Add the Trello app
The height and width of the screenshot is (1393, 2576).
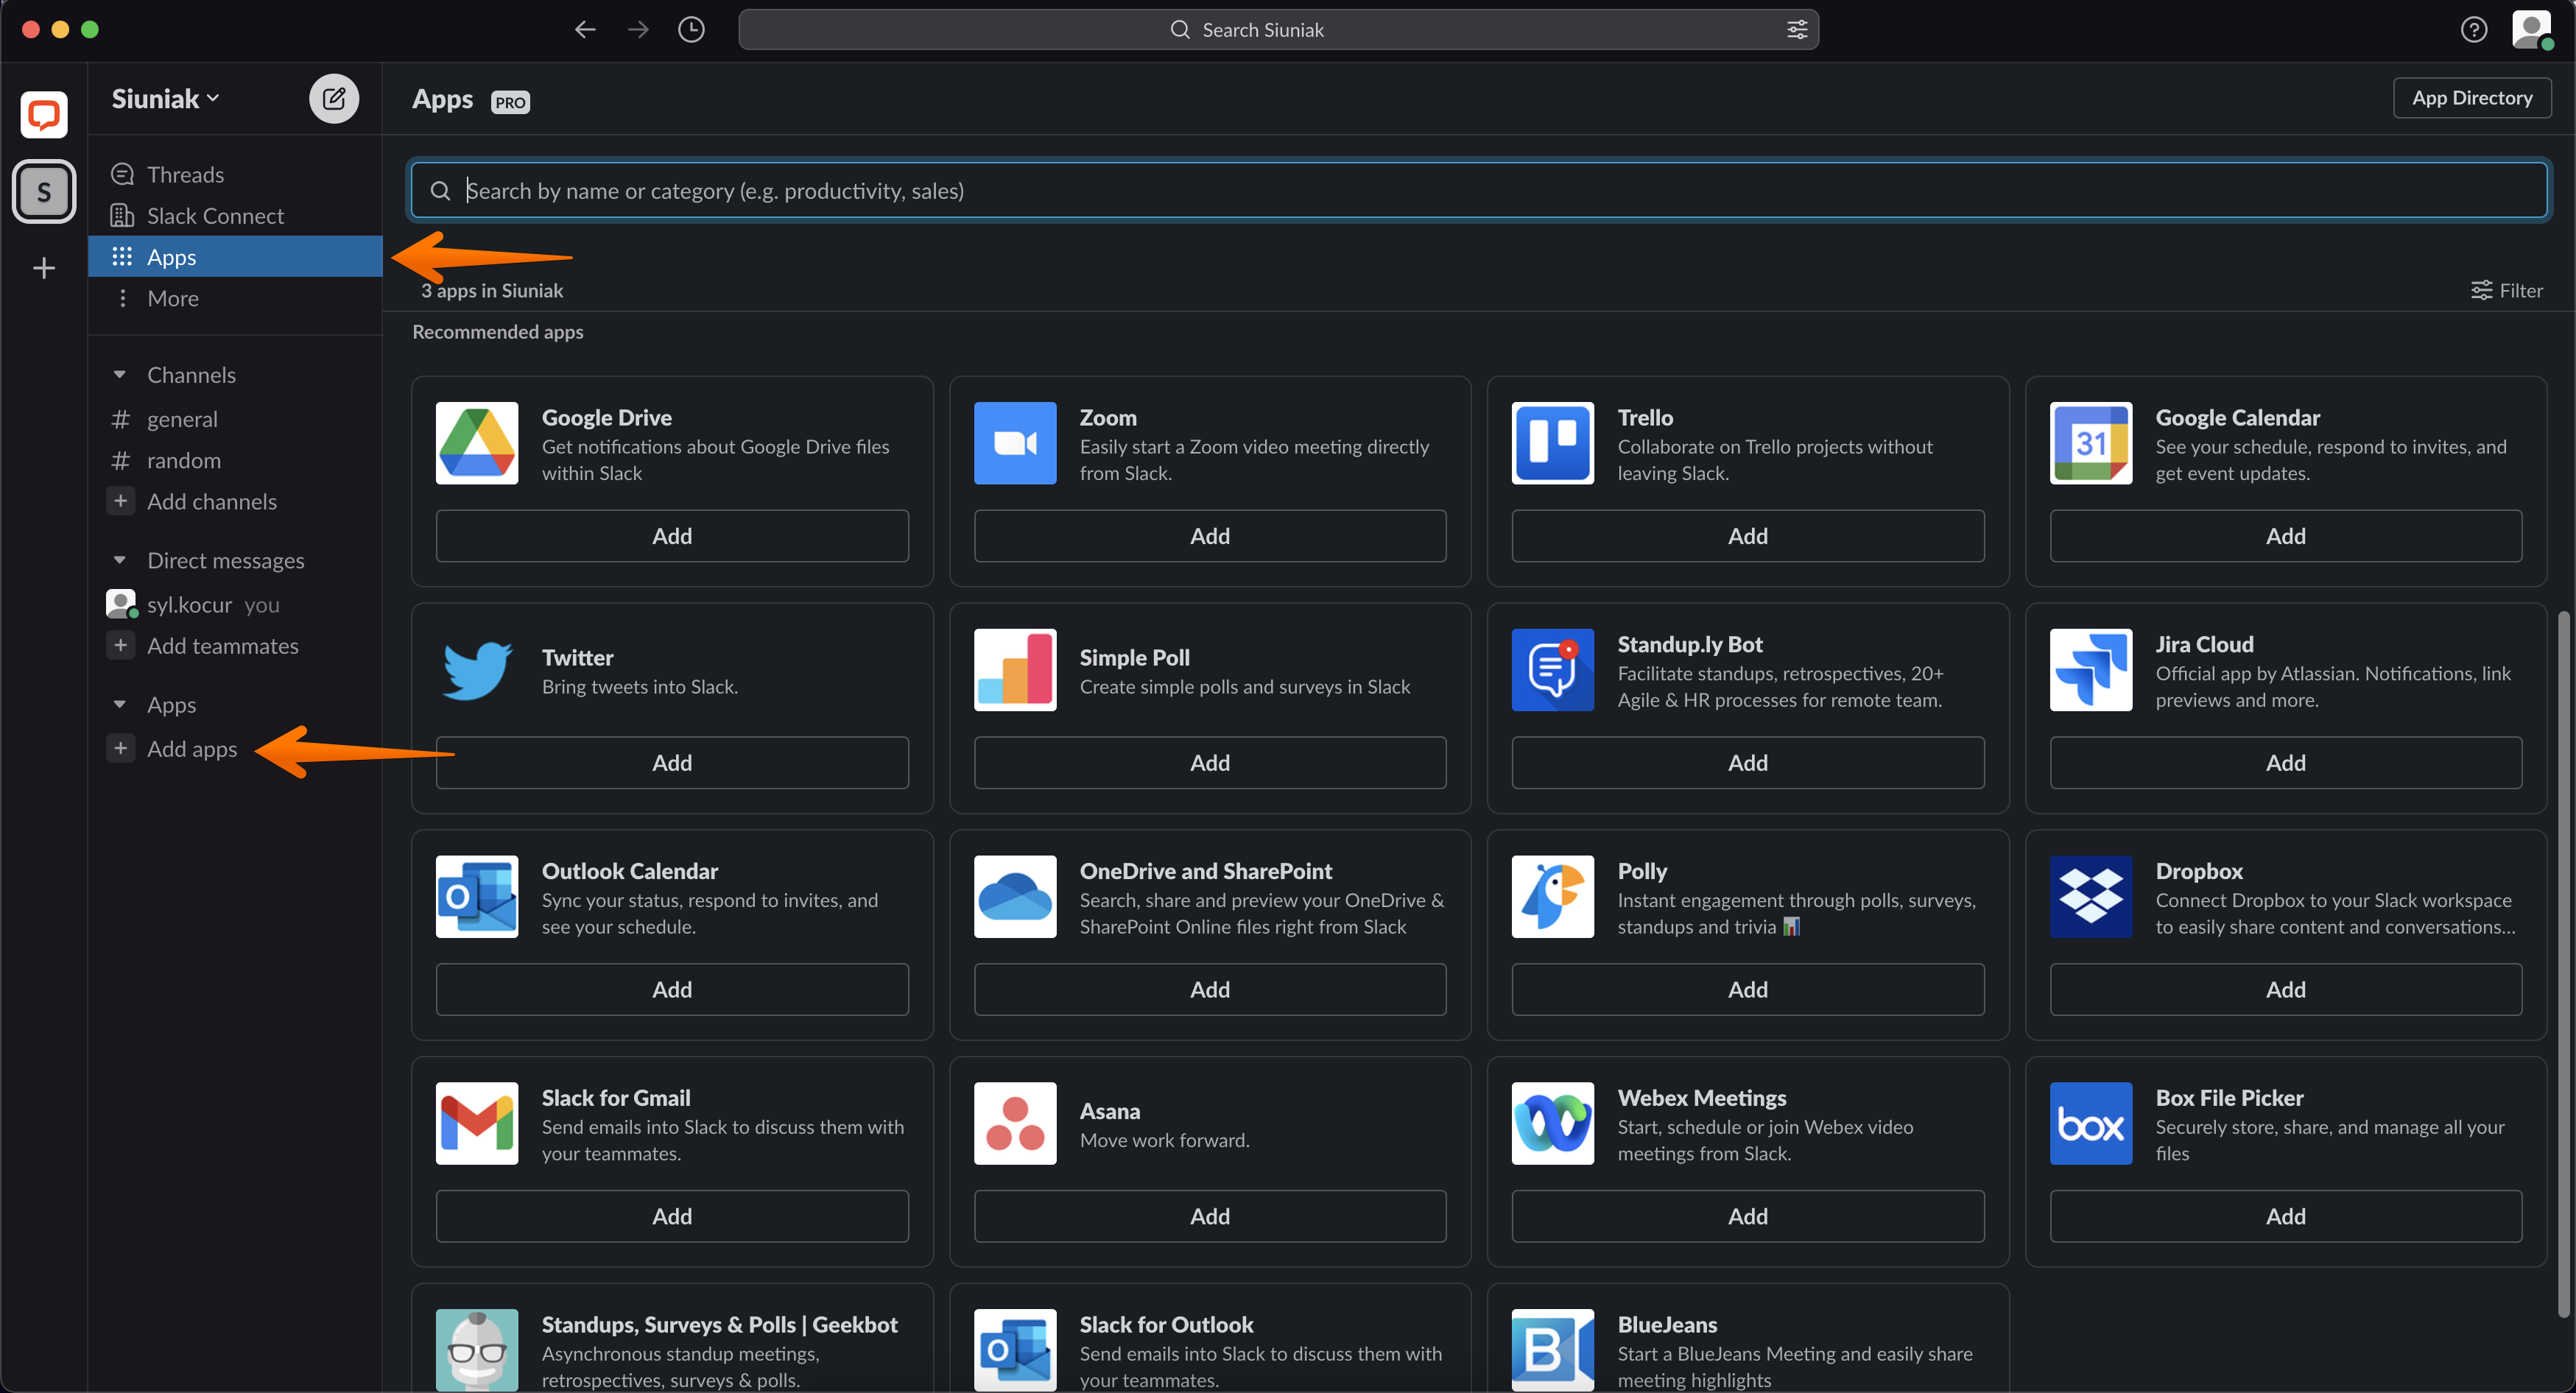tap(1748, 536)
